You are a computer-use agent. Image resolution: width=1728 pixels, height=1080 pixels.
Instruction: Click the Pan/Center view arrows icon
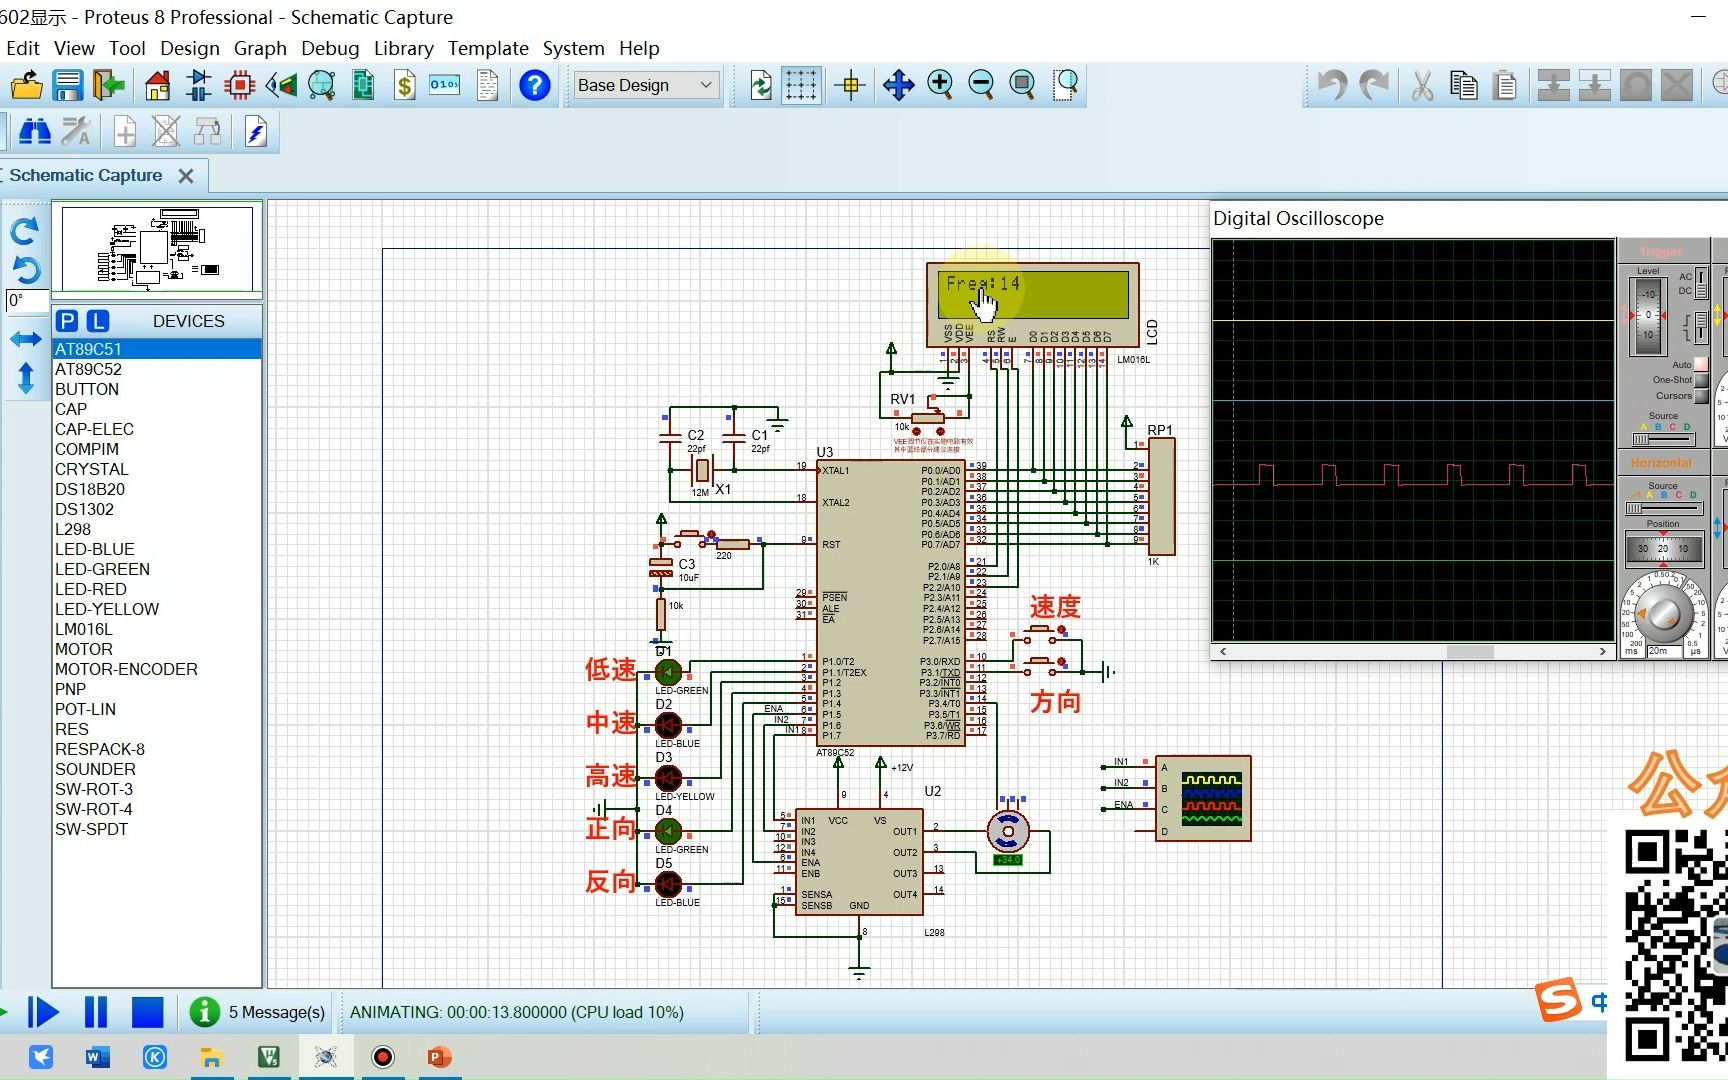point(898,86)
